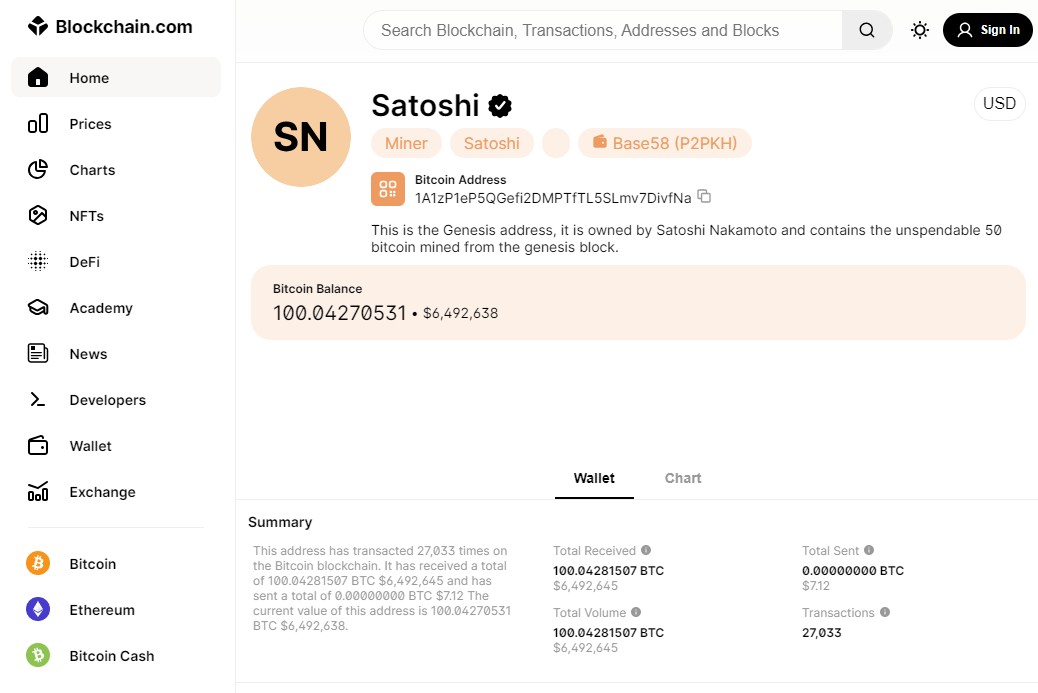The height and width of the screenshot is (693, 1038).
Task: Click the Blockchain.com logo
Action: point(110,27)
